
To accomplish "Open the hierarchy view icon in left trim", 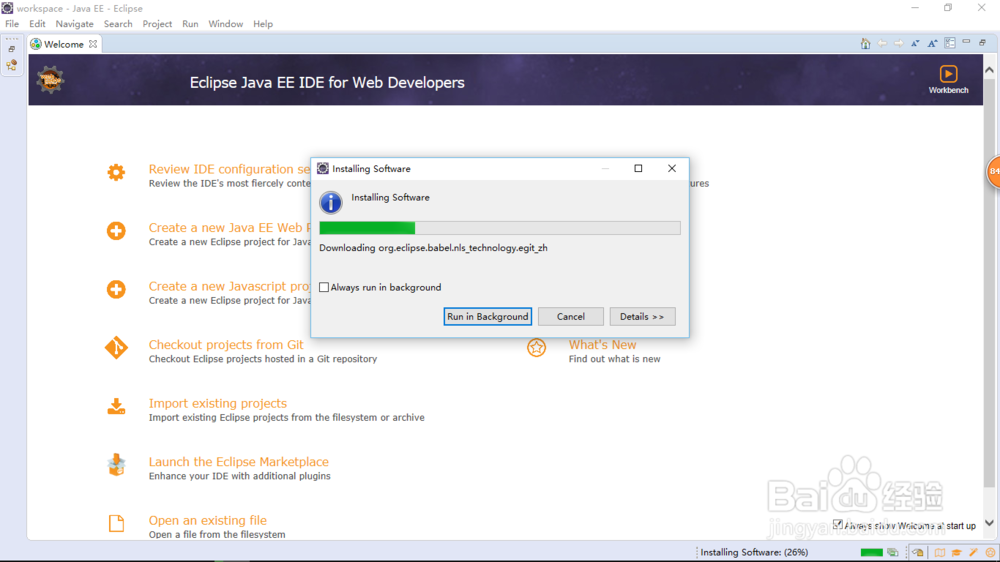I will pyautogui.click(x=11, y=65).
